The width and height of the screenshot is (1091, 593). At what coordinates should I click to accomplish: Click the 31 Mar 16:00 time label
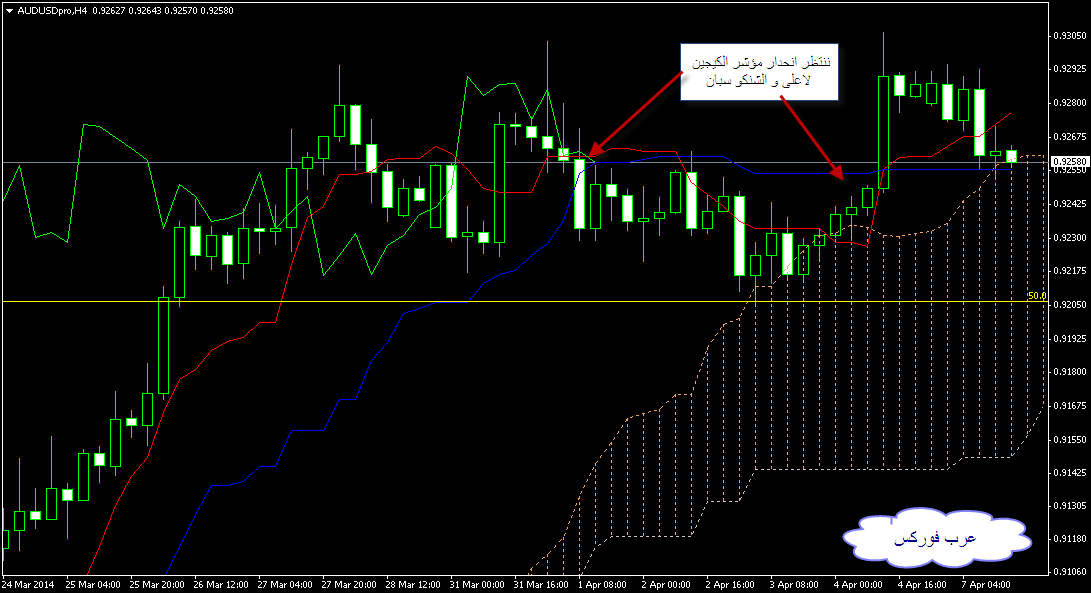tap(541, 585)
